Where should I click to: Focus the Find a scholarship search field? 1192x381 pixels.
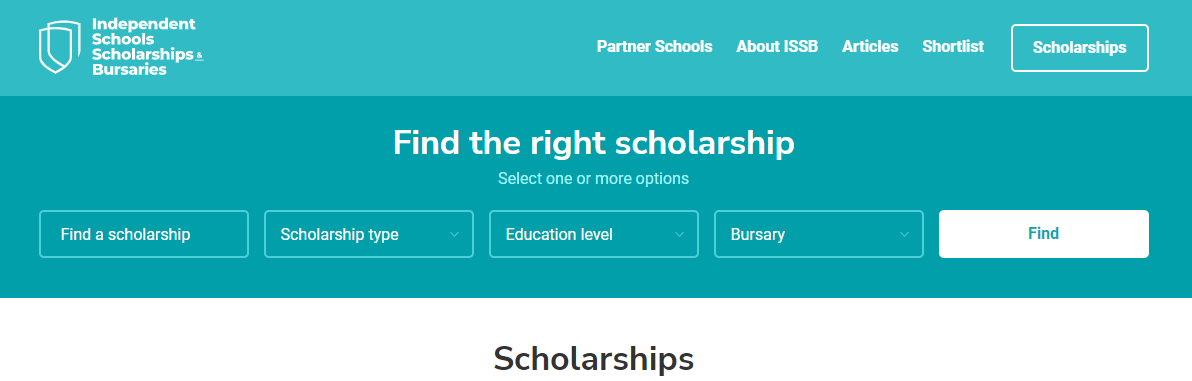pyautogui.click(x=144, y=234)
